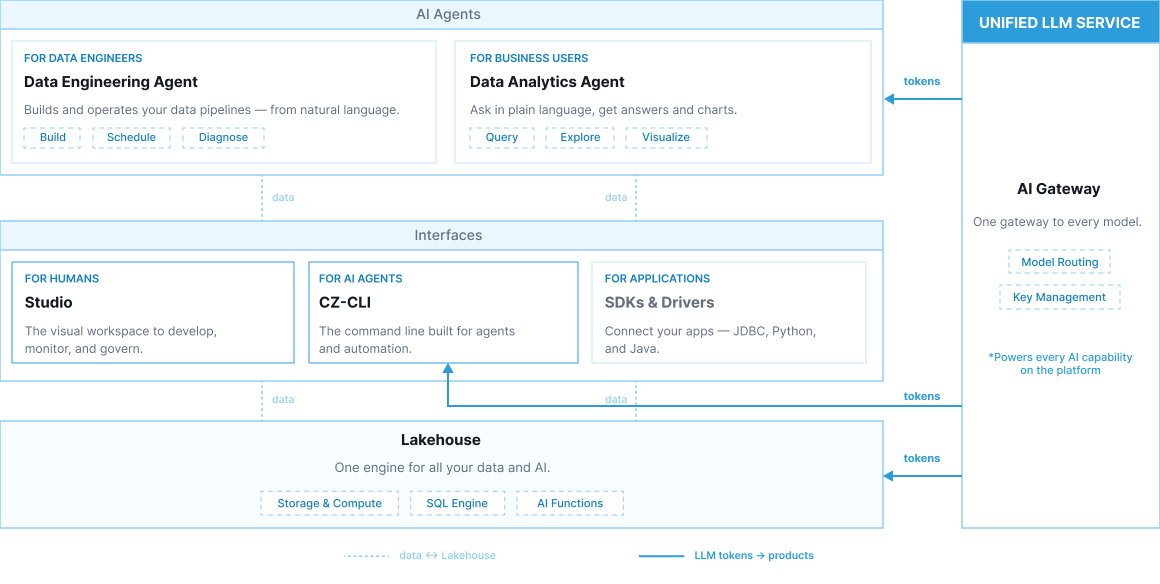Select the SQL Engine tag
1160x584 pixels.
tap(457, 503)
